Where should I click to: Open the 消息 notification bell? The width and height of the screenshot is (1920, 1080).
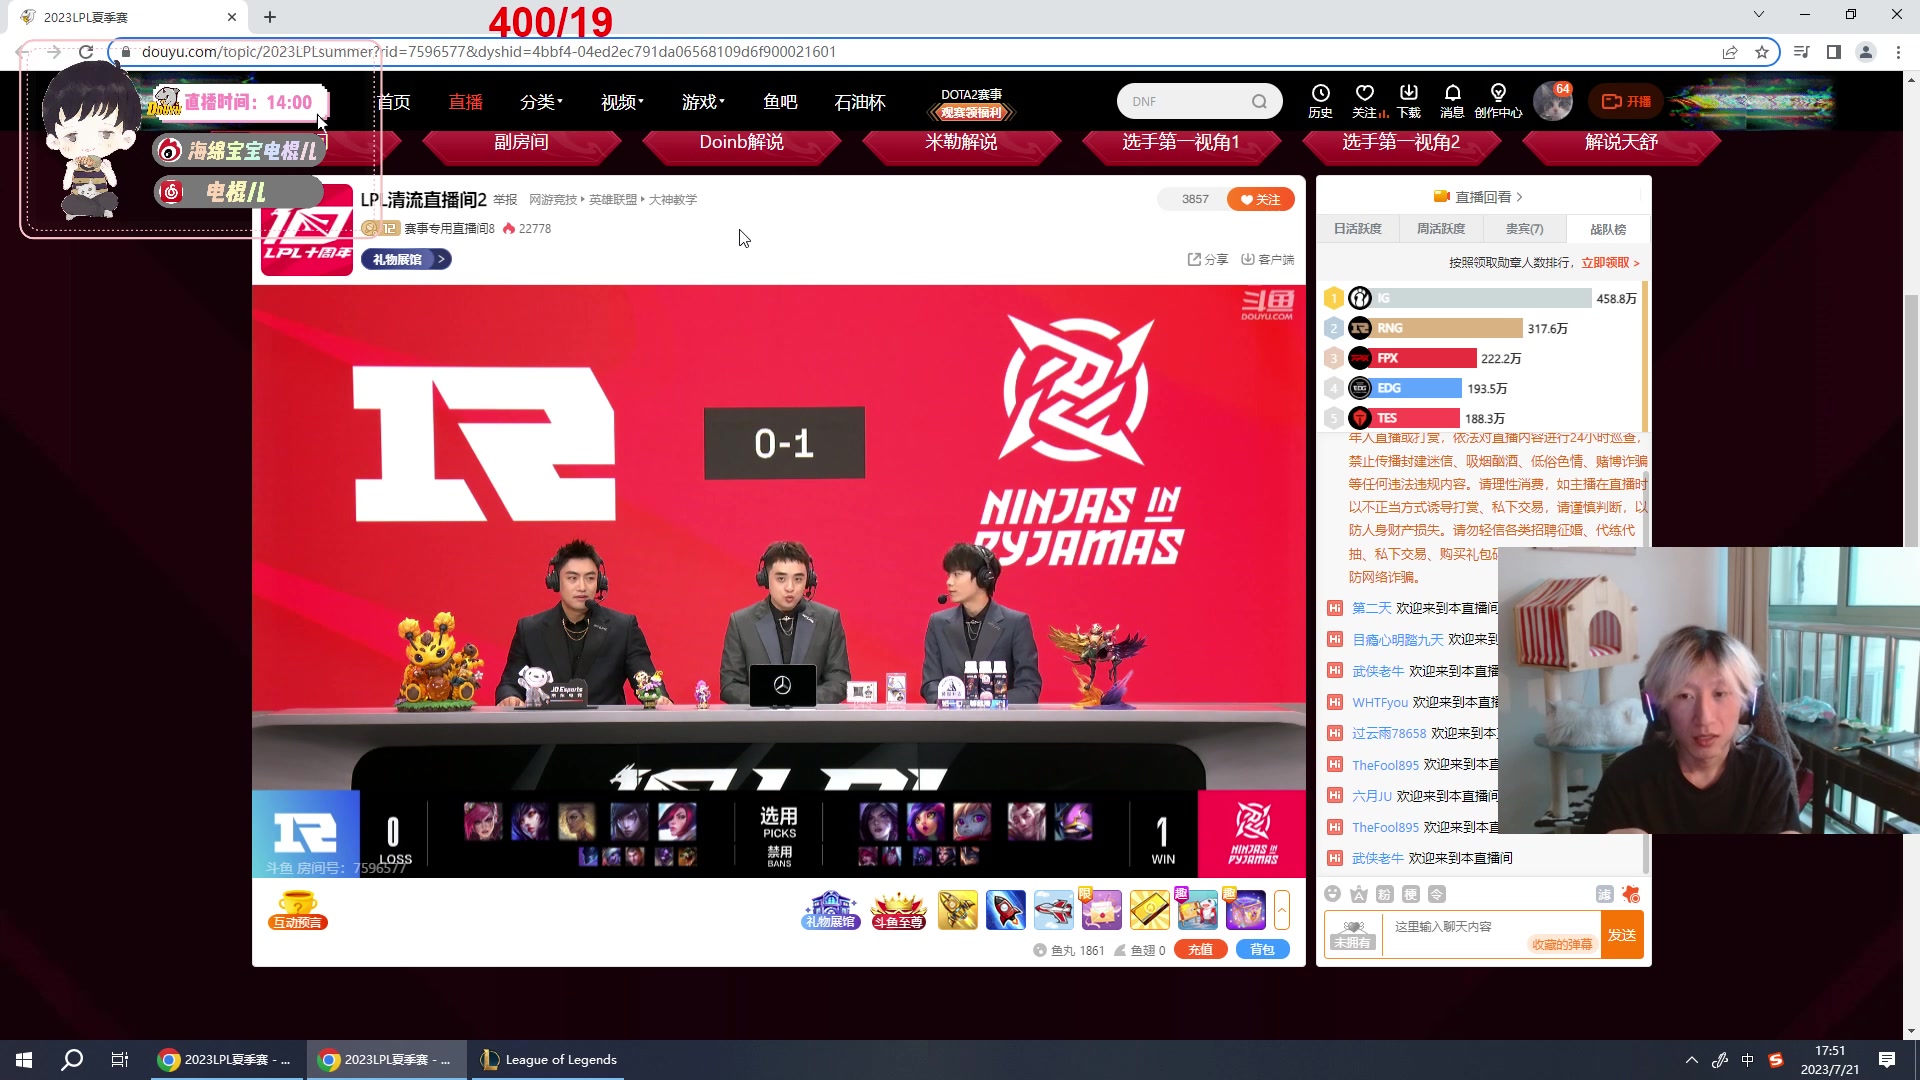click(1452, 101)
